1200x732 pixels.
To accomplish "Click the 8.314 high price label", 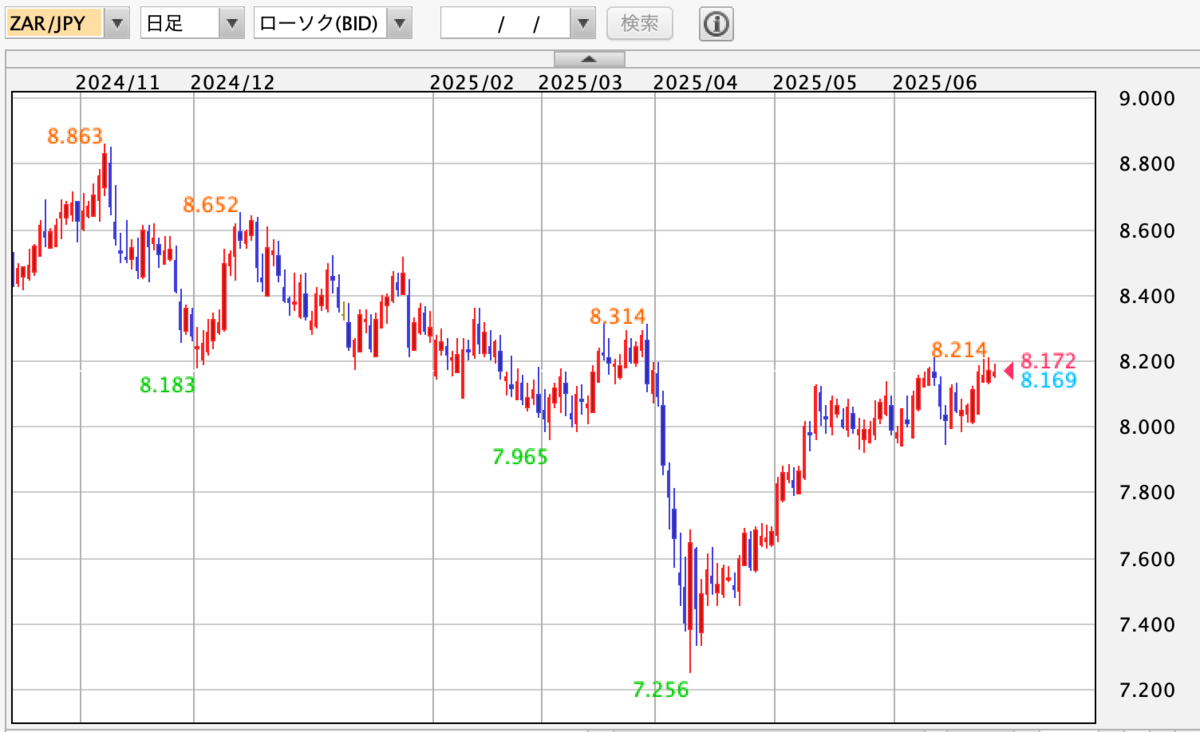I will pos(617,317).
